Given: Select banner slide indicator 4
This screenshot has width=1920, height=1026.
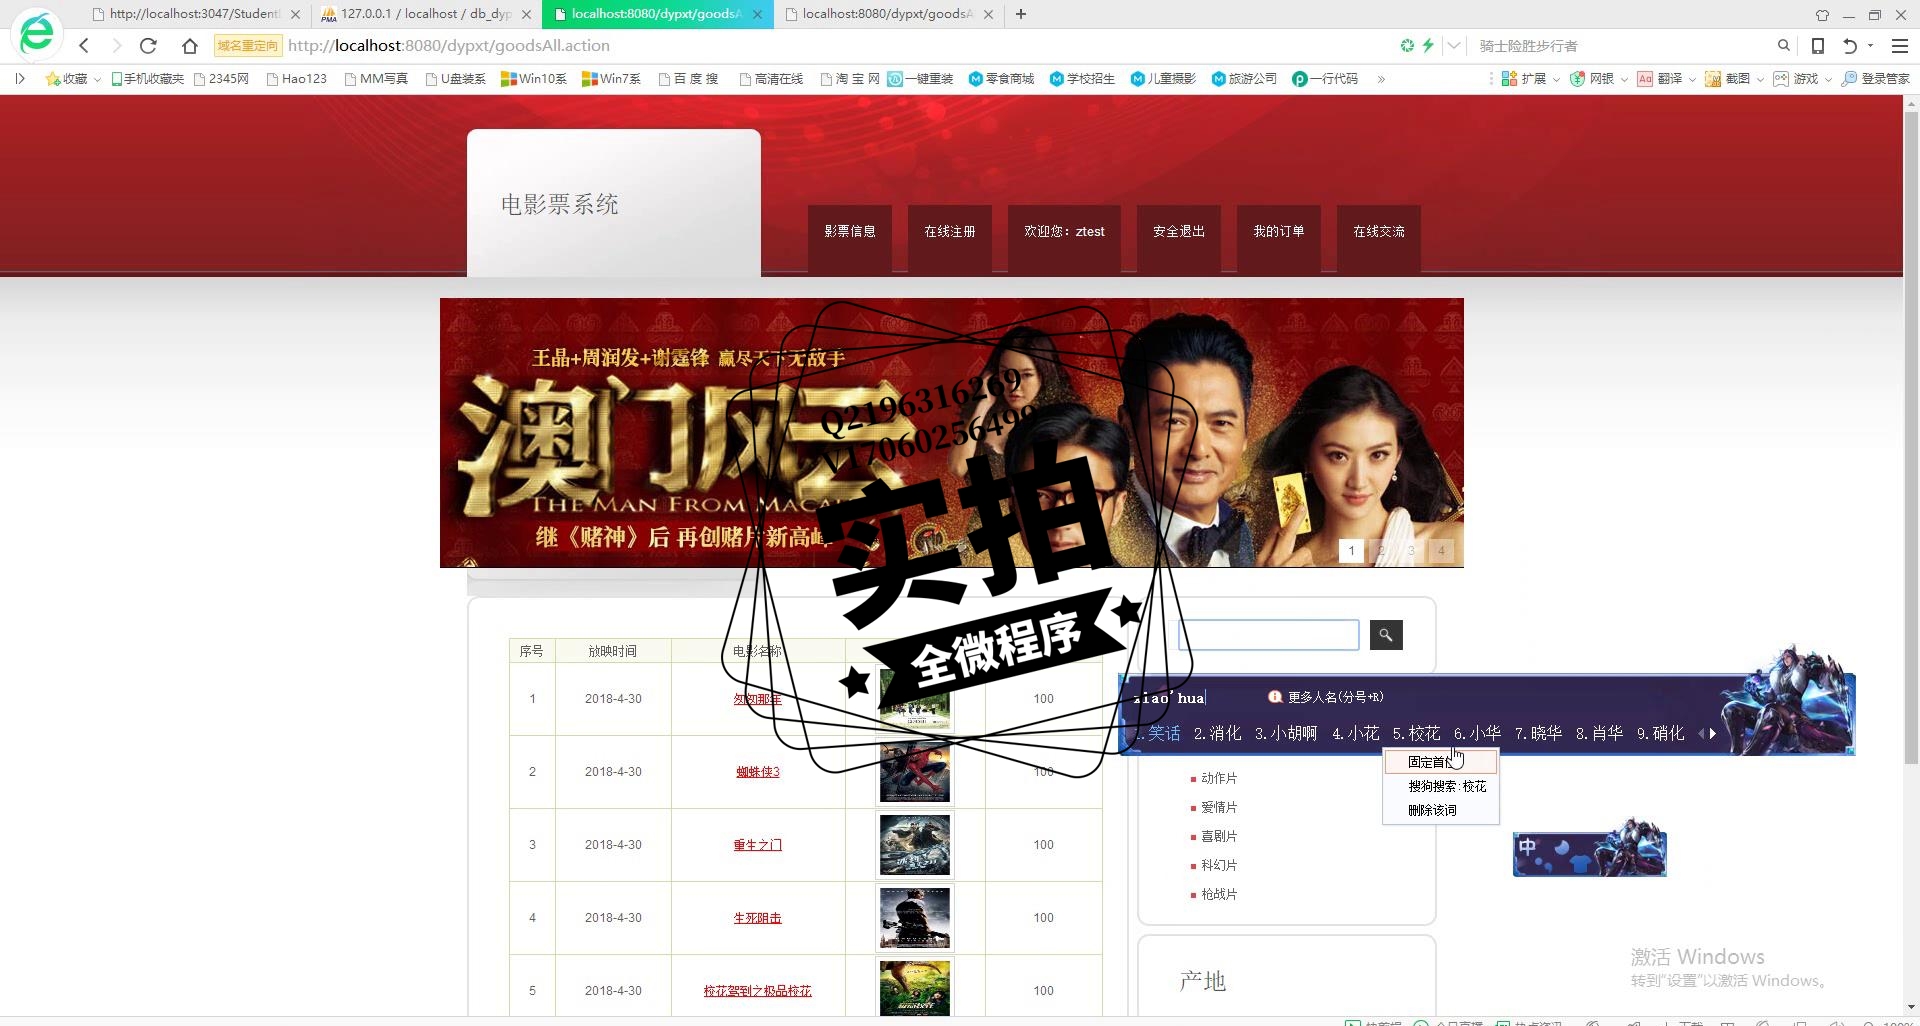Looking at the screenshot, I should coord(1441,551).
